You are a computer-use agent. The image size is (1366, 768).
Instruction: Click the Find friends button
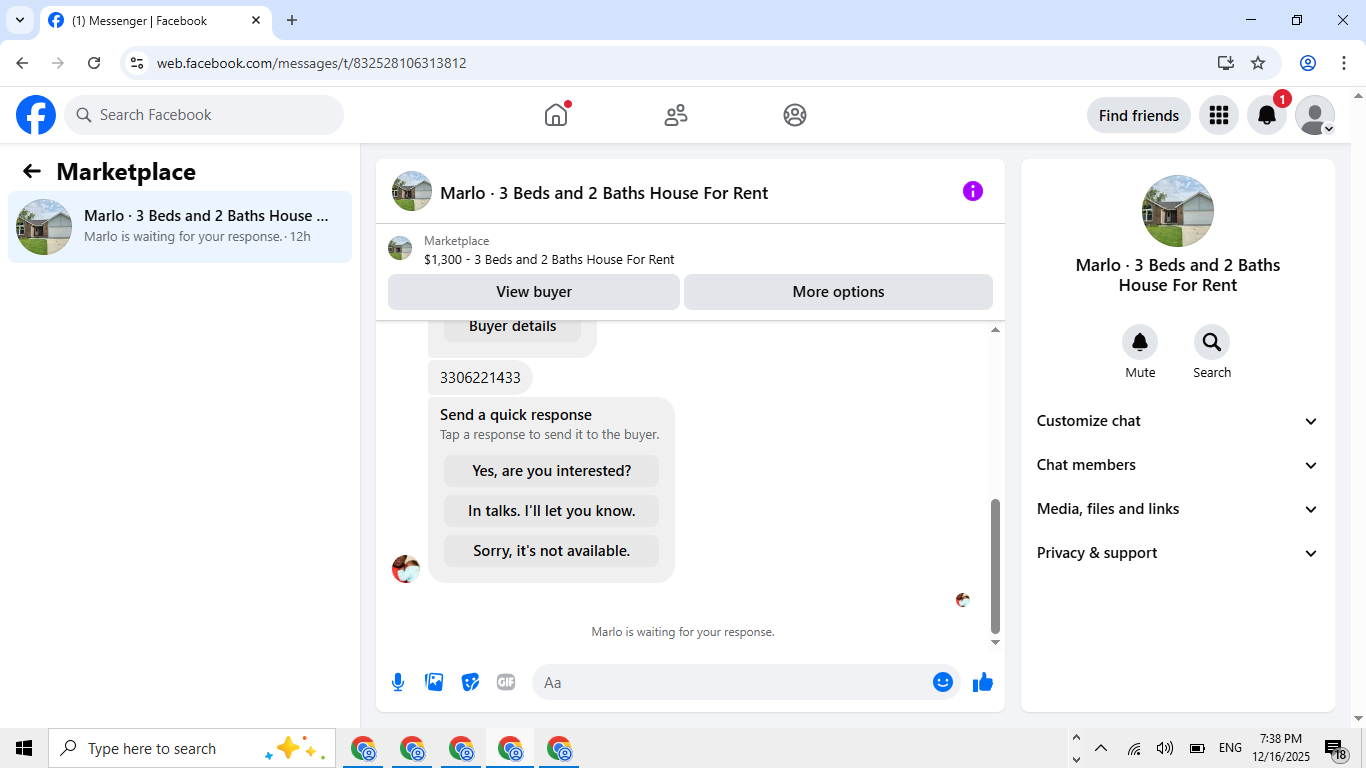tap(1139, 115)
